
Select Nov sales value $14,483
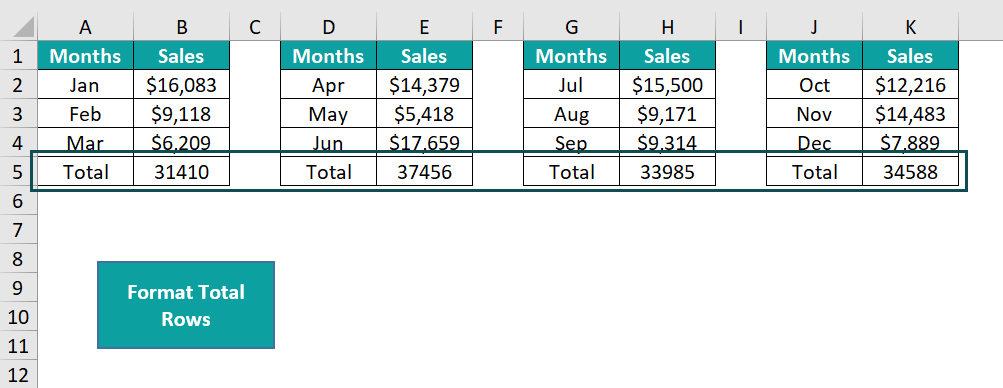click(910, 114)
